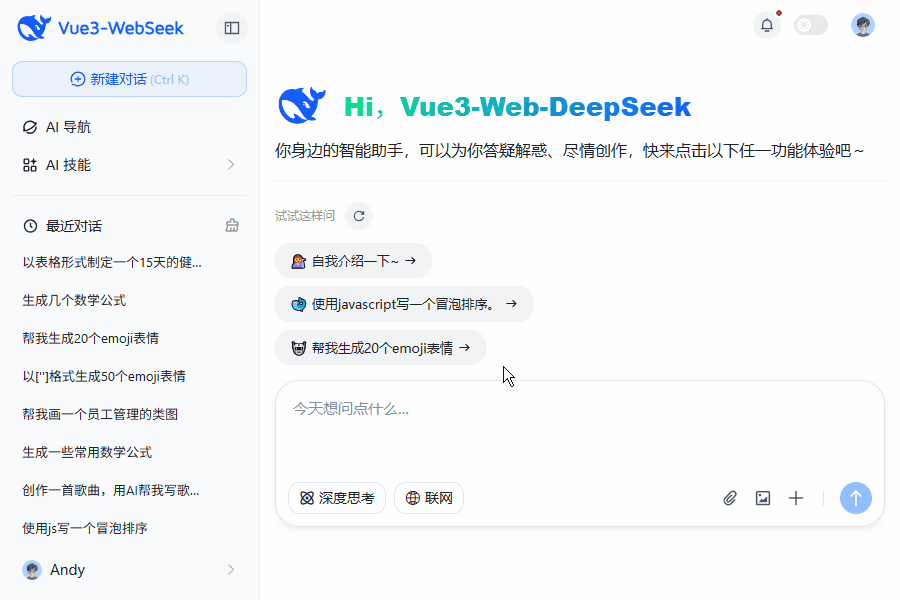The width and height of the screenshot is (900, 600).
Task: Select the attachment paperclip icon
Action: [730, 497]
